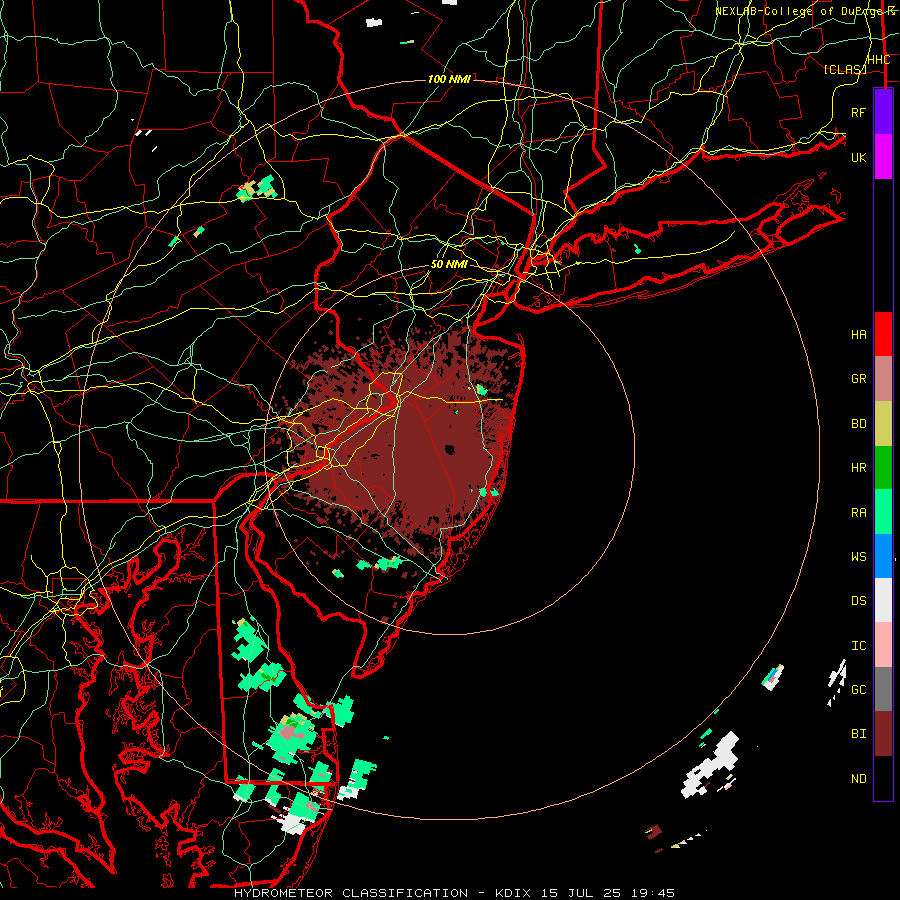Viewport: 900px width, 900px height.
Task: Select the gray GC legend color swatch
Action: pos(883,689)
